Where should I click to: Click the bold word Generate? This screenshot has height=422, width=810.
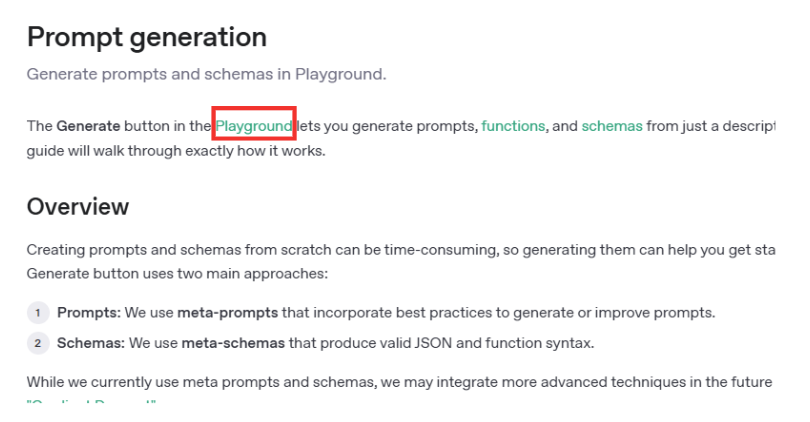(88, 126)
